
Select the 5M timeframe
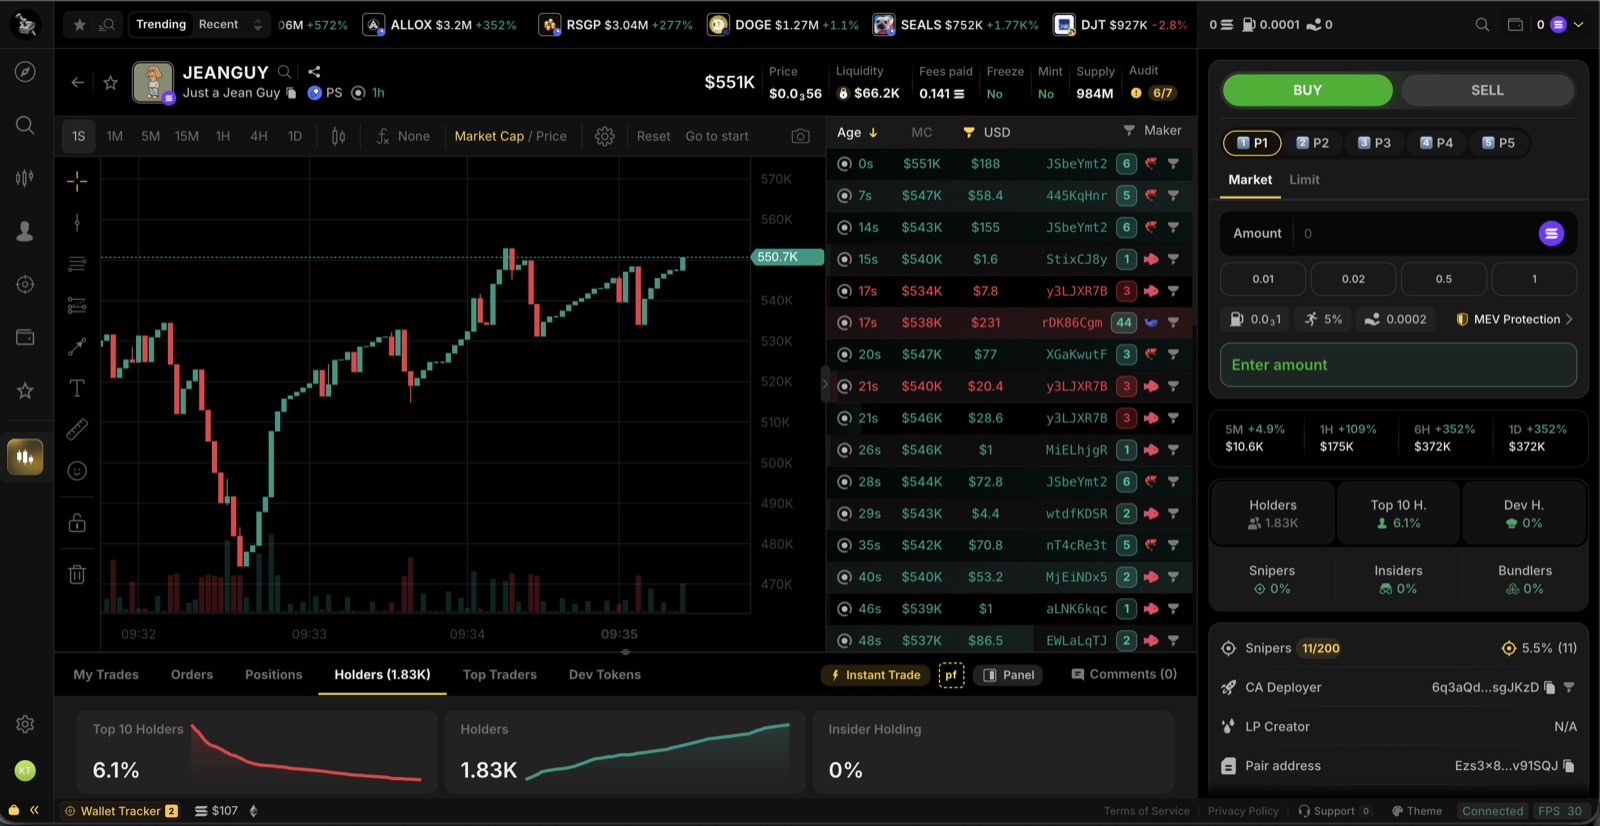[150, 136]
